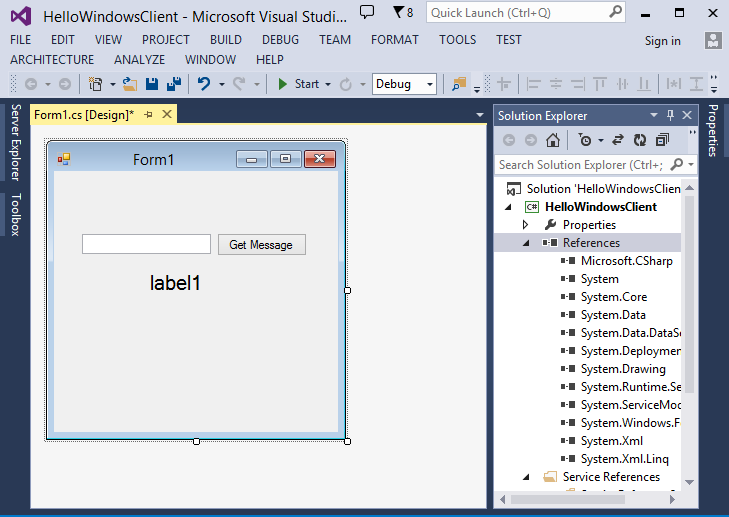Open the notifications flag showing 8
Viewport: 729px width, 517px height.
[403, 12]
